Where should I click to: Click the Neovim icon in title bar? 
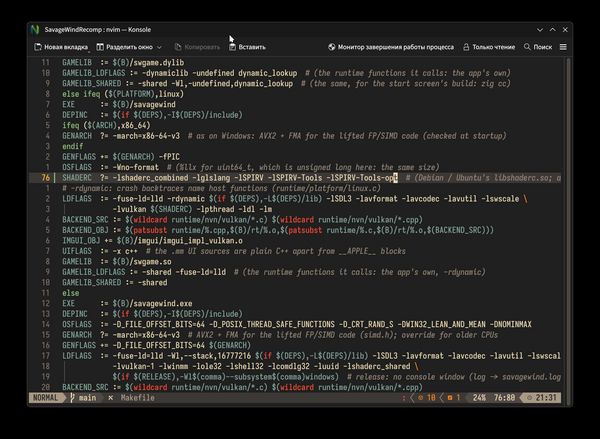[35, 29]
